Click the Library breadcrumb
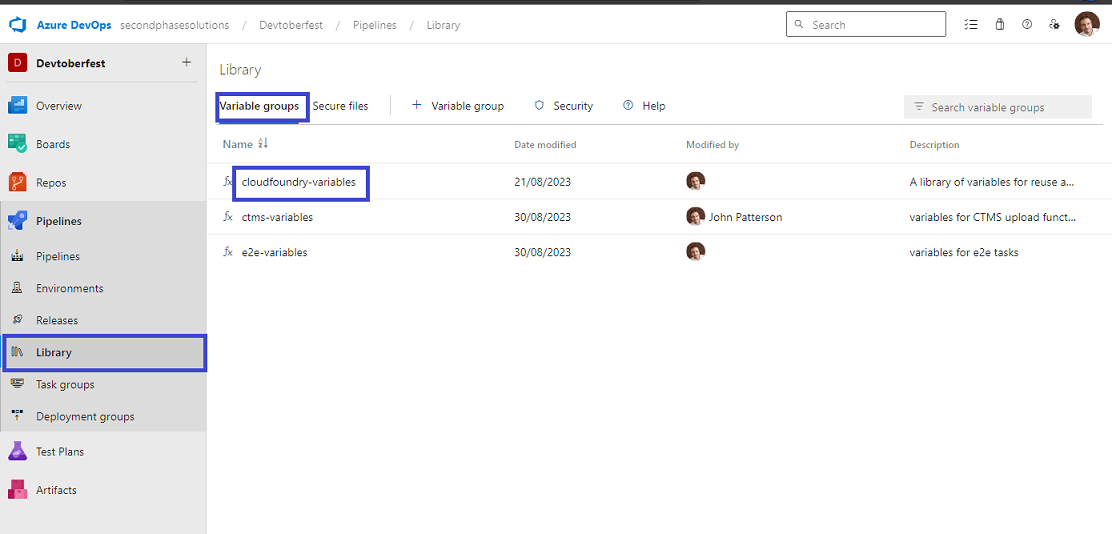Screen dimensions: 1112x534 click(443, 25)
